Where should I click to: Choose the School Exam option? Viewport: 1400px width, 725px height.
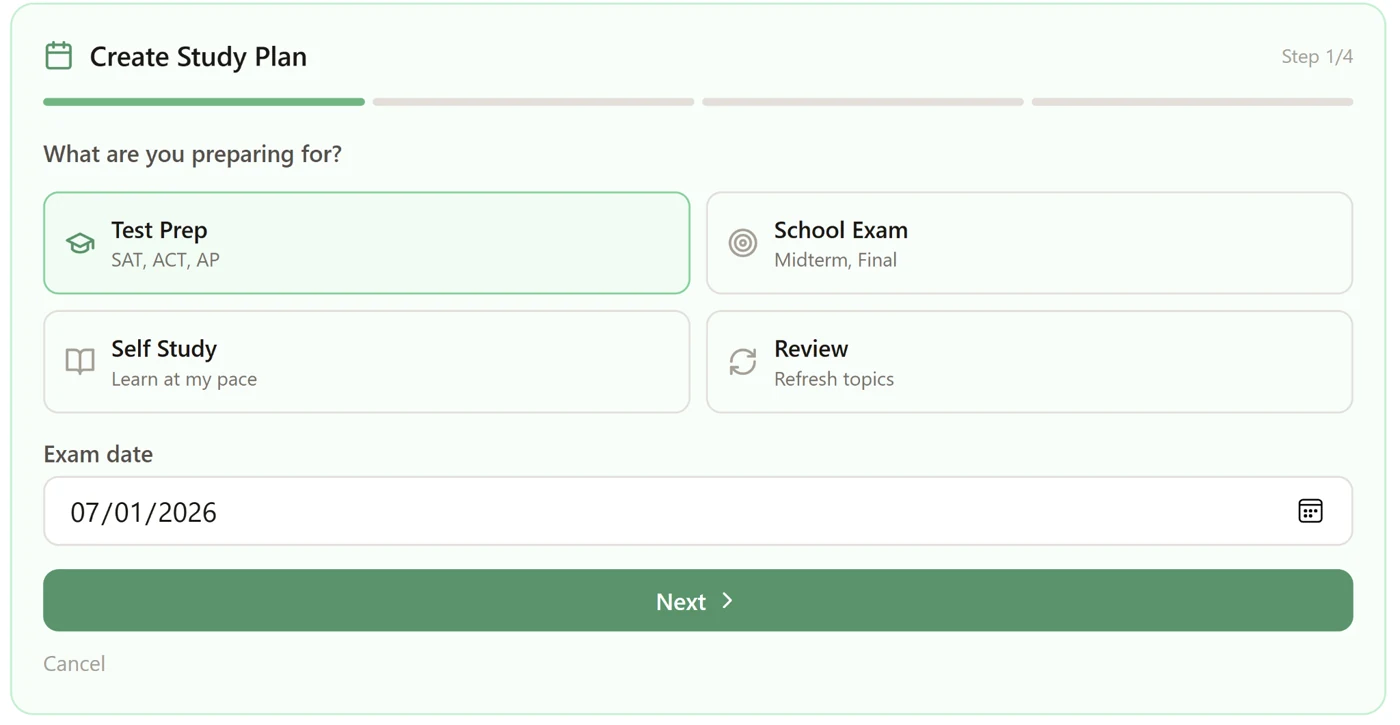(x=1029, y=243)
